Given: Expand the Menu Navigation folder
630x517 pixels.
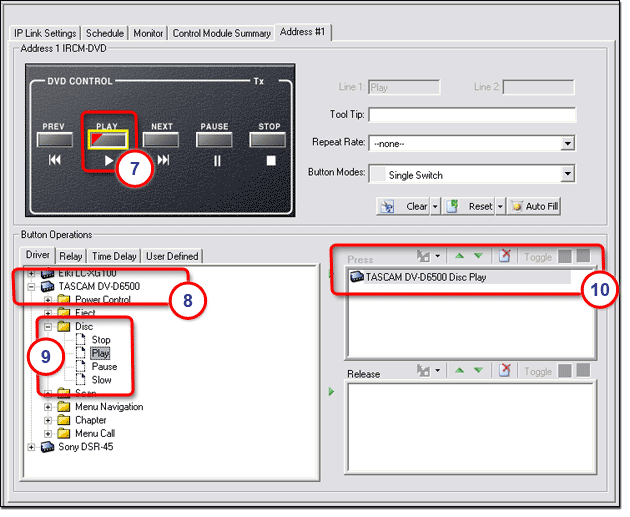Looking at the screenshot, I should coord(49,407).
